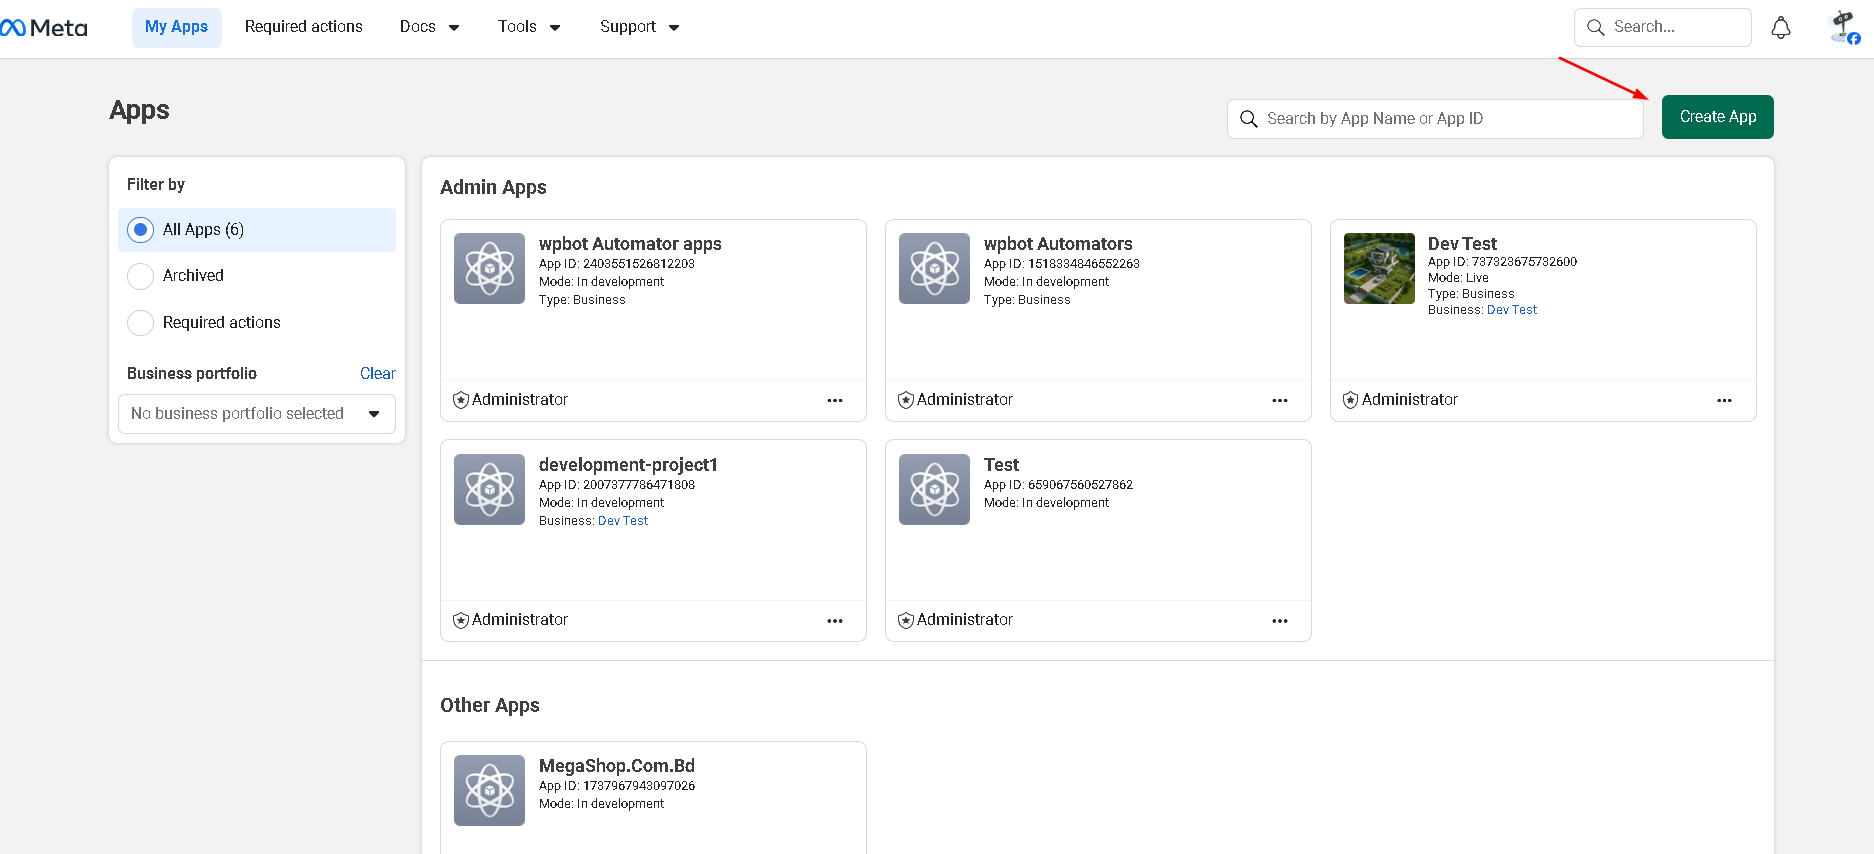The width and height of the screenshot is (1874, 854).
Task: Open more options for Test app
Action: point(1279,621)
